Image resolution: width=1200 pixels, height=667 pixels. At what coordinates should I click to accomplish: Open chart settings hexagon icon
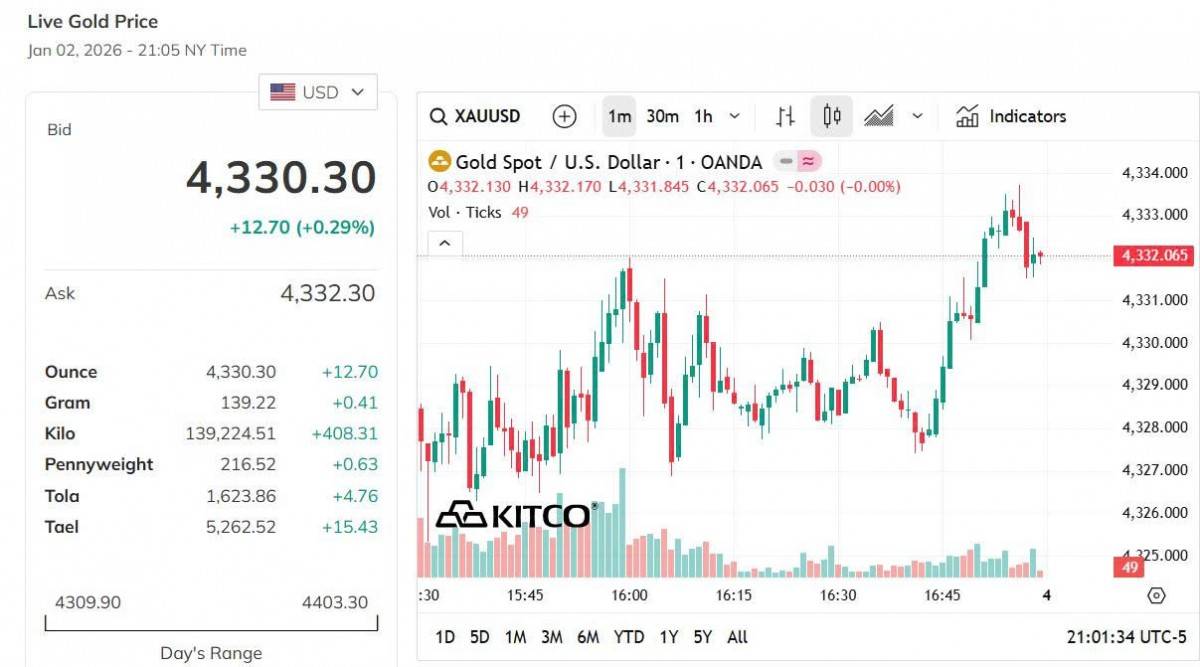1156,596
